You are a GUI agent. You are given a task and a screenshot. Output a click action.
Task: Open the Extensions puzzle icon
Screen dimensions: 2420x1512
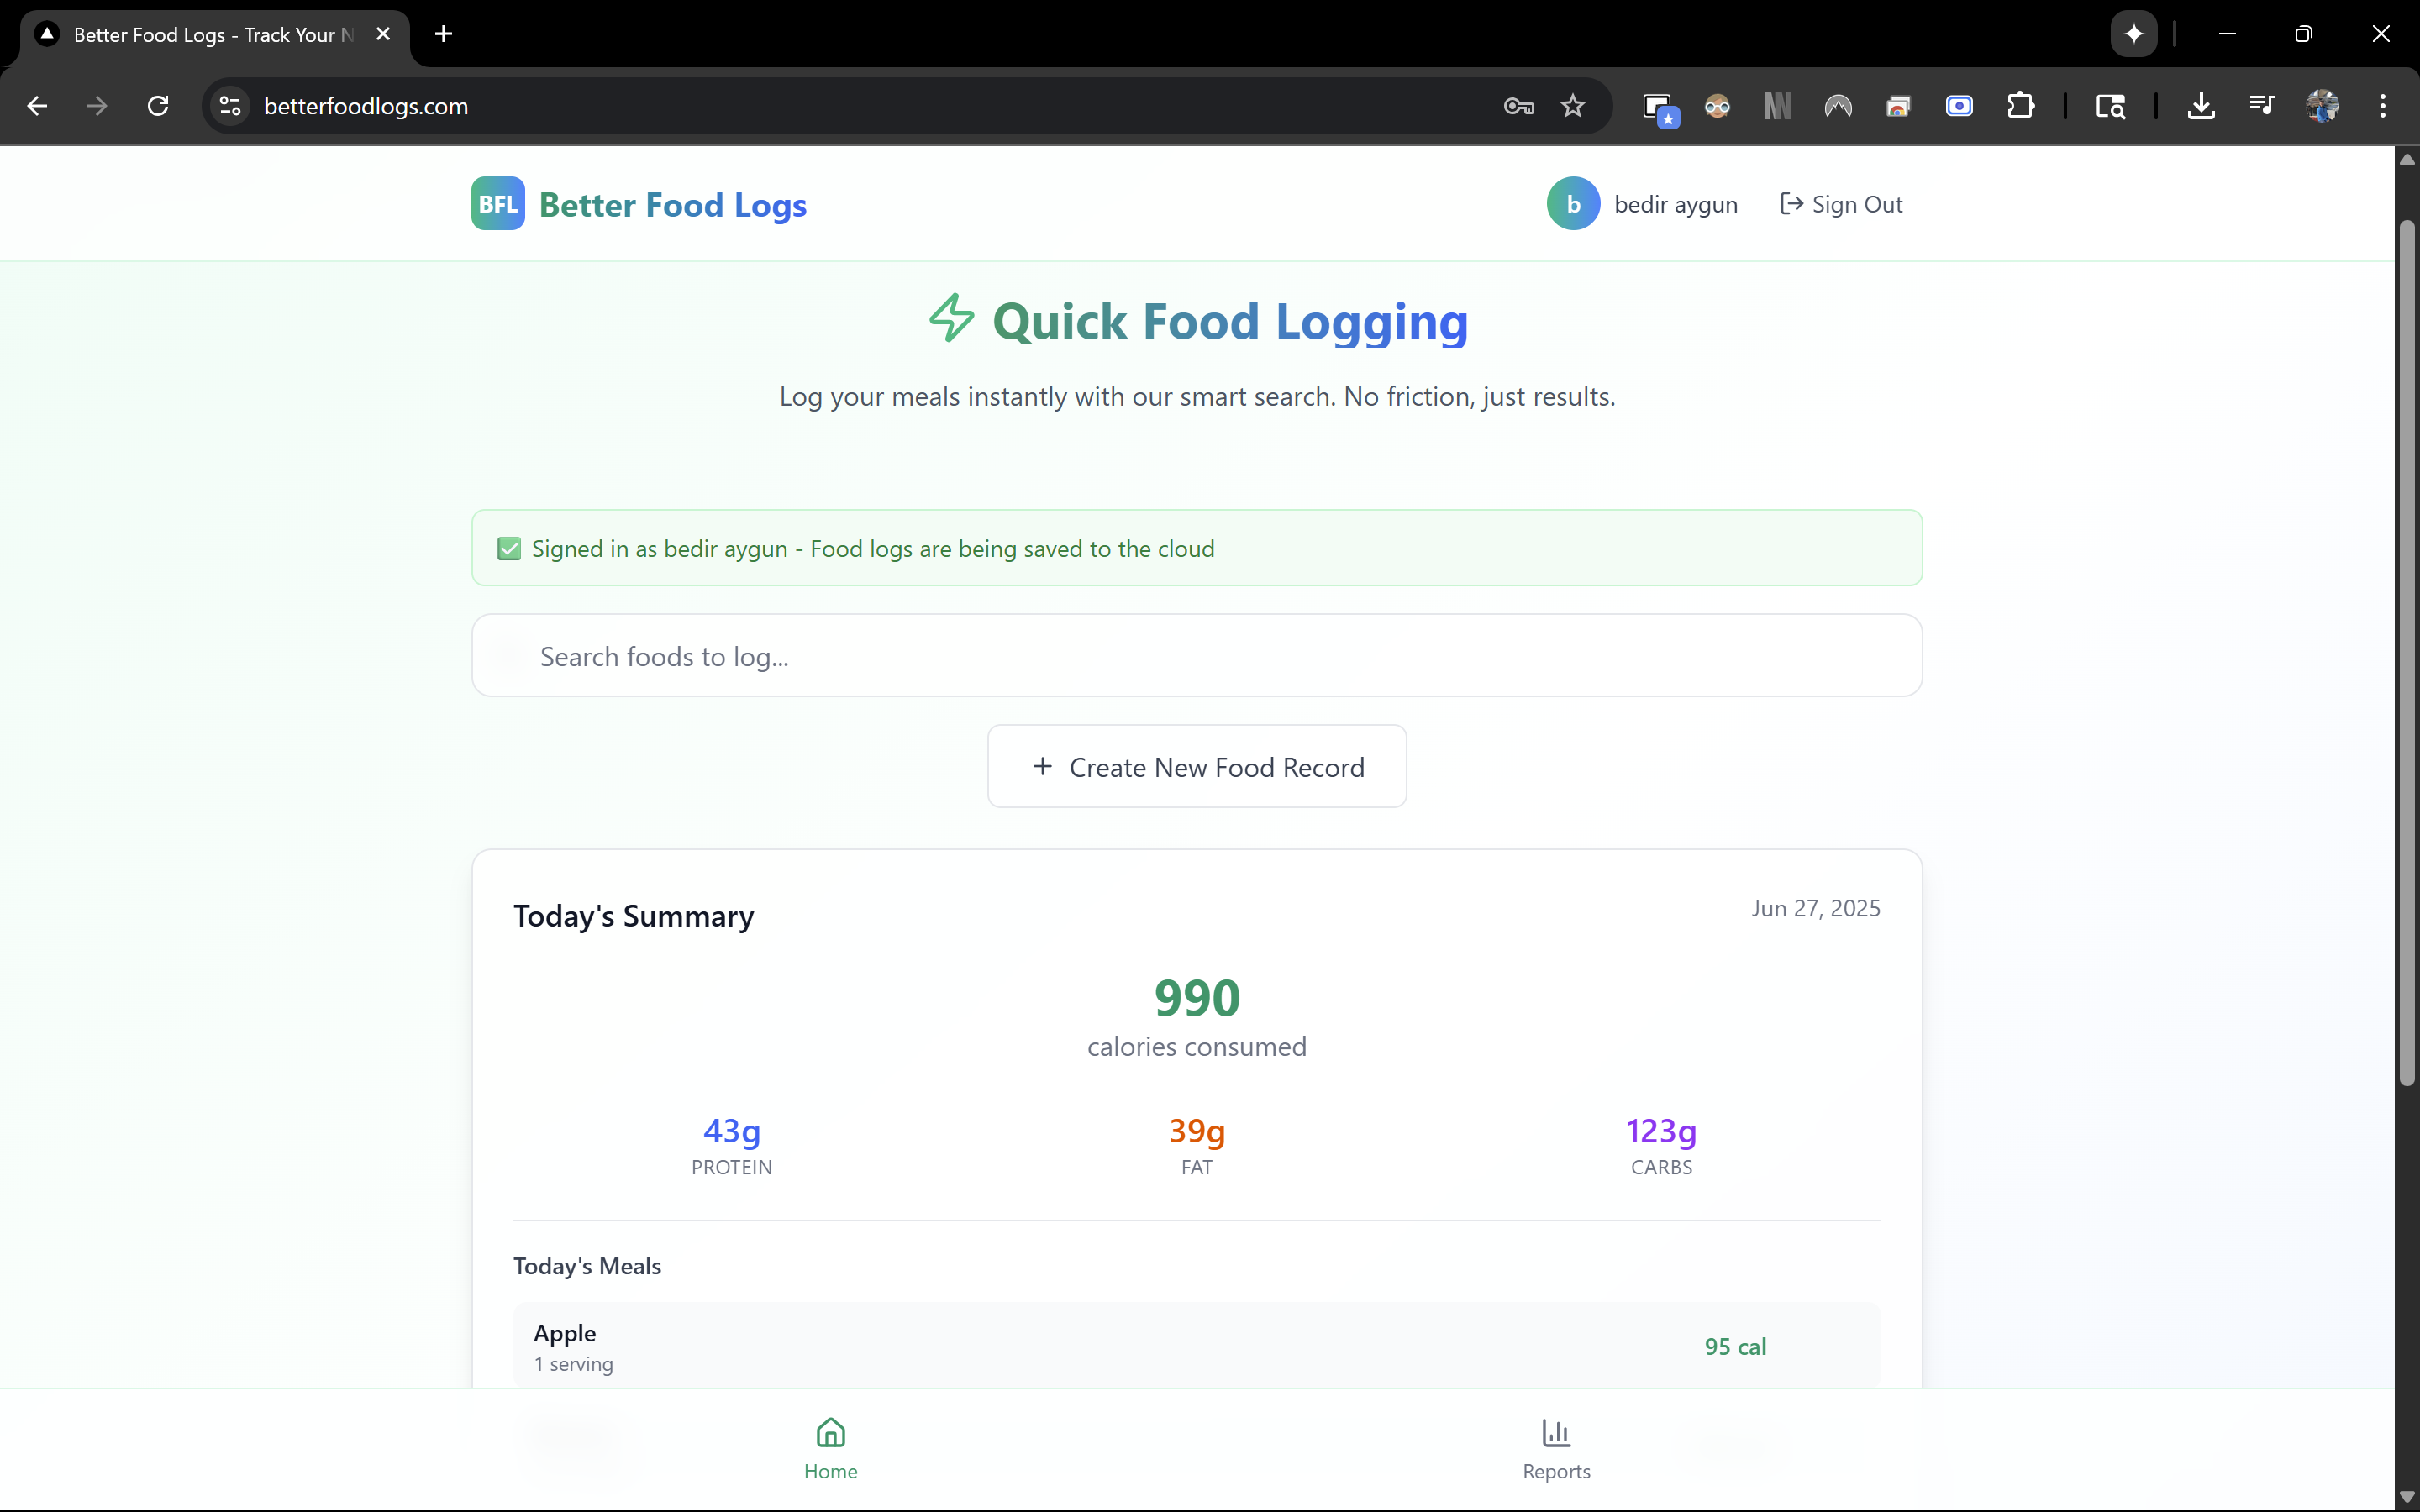coord(2021,105)
